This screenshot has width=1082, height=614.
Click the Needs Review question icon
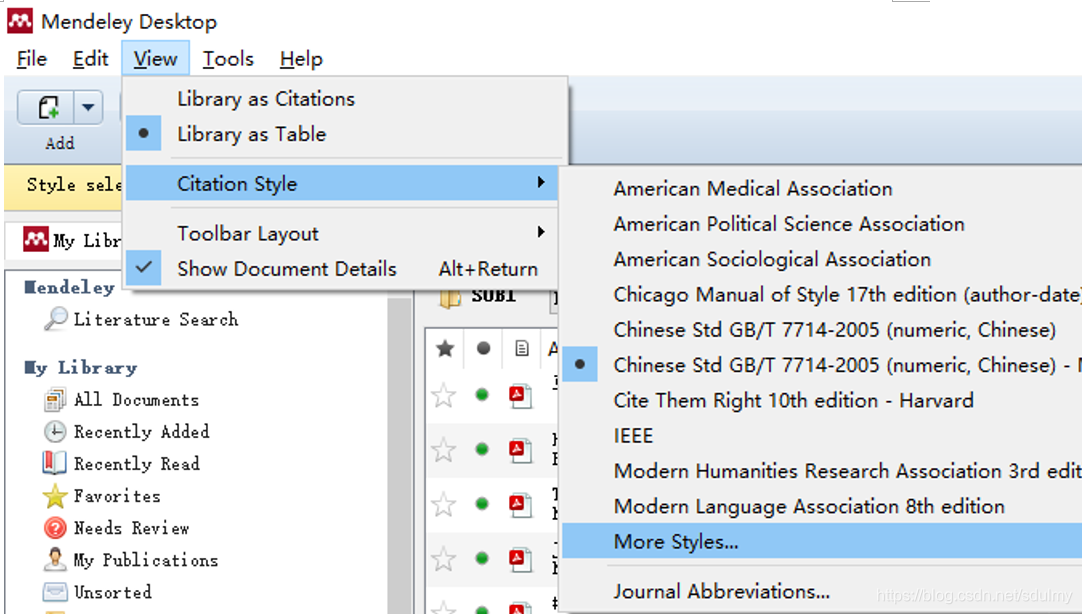coord(55,528)
